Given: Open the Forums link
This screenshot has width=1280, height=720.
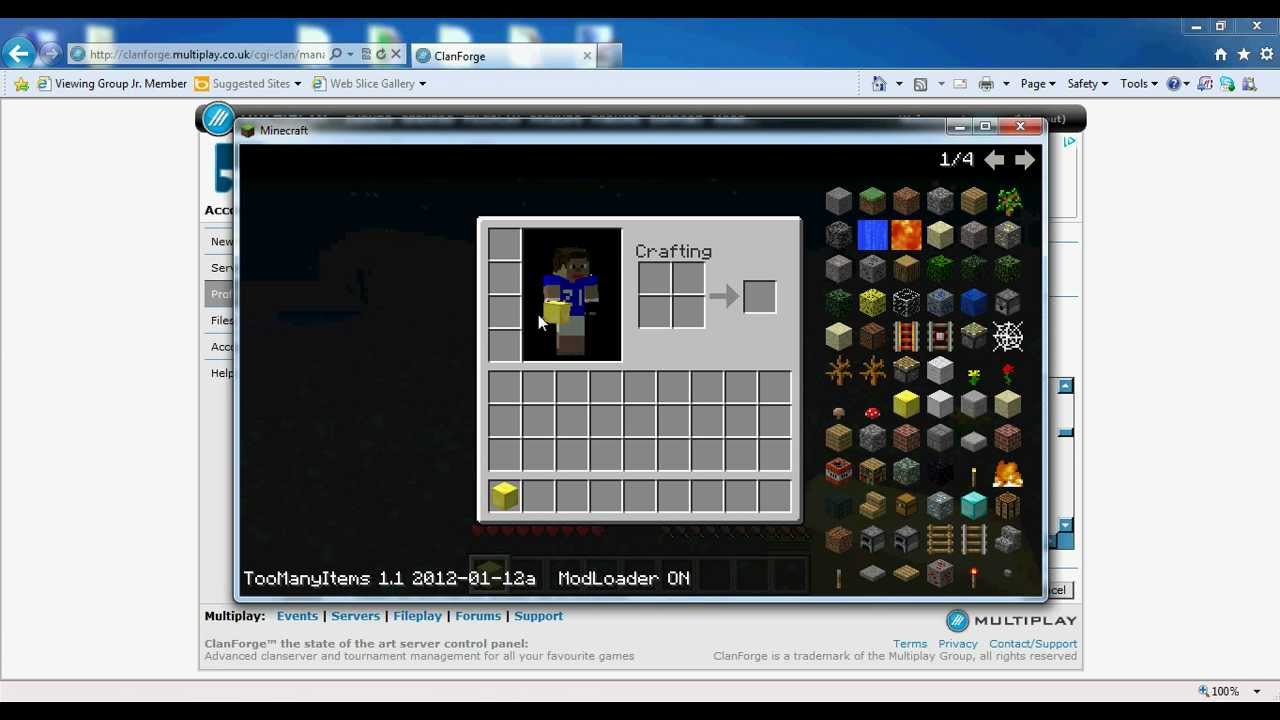Looking at the screenshot, I should coord(478,616).
